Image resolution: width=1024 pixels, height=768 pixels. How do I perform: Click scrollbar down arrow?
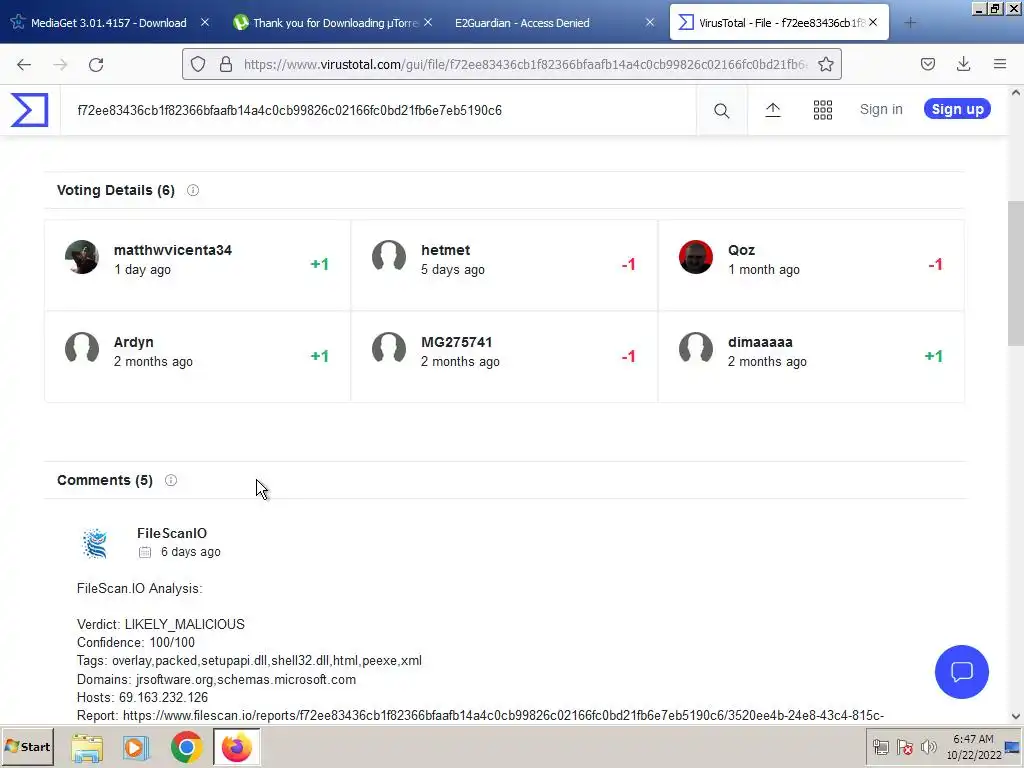pyautogui.click(x=1016, y=716)
